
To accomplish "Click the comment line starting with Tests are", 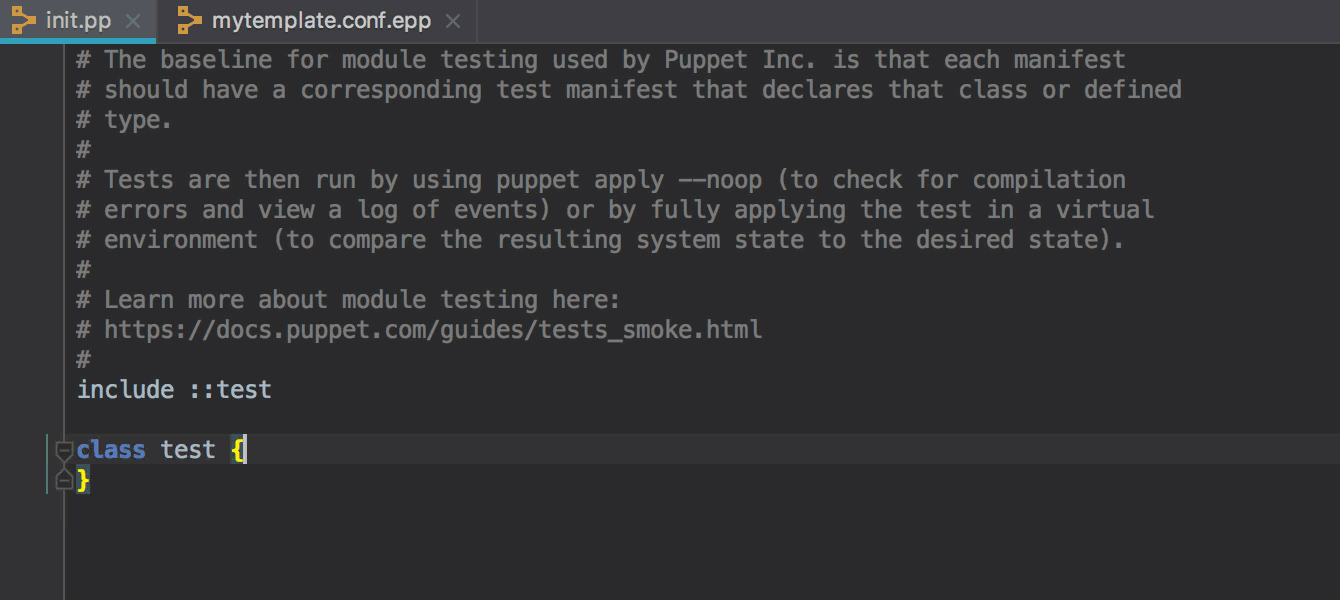I will pyautogui.click(x=601, y=179).
